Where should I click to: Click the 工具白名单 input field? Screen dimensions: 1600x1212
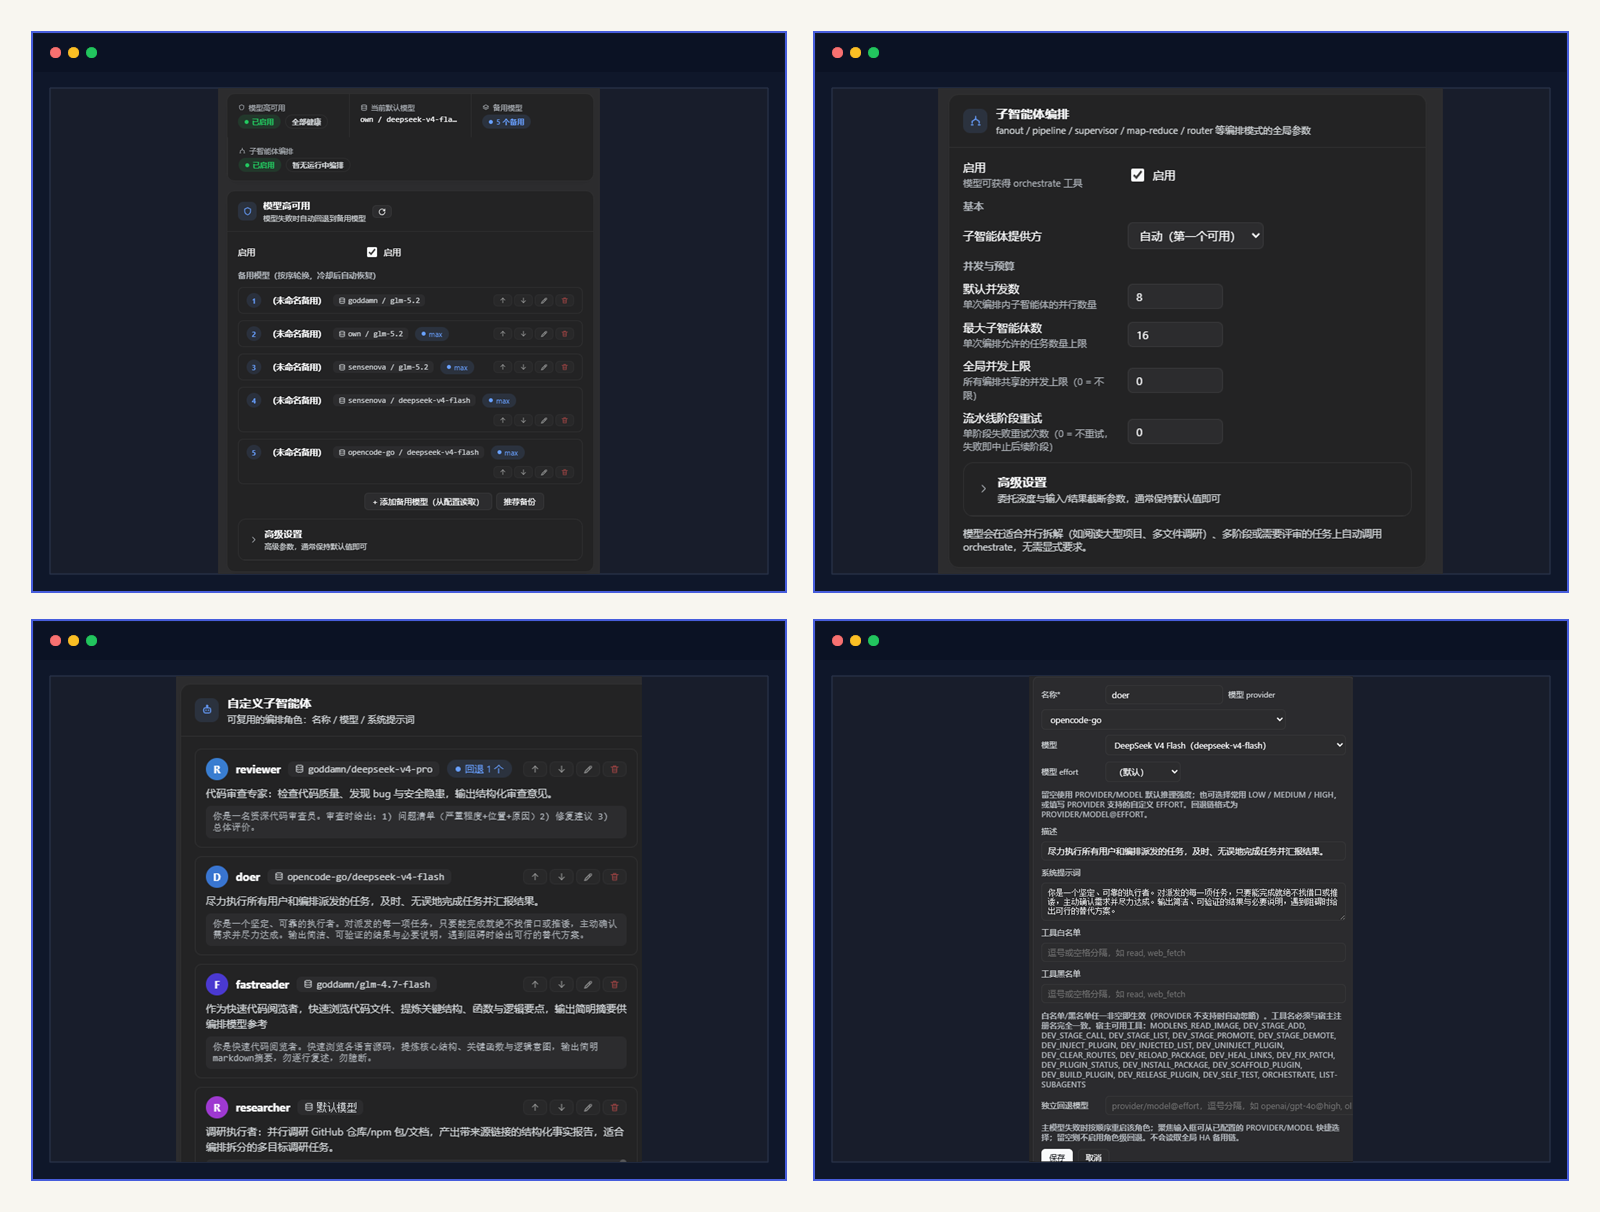[x=1193, y=953]
